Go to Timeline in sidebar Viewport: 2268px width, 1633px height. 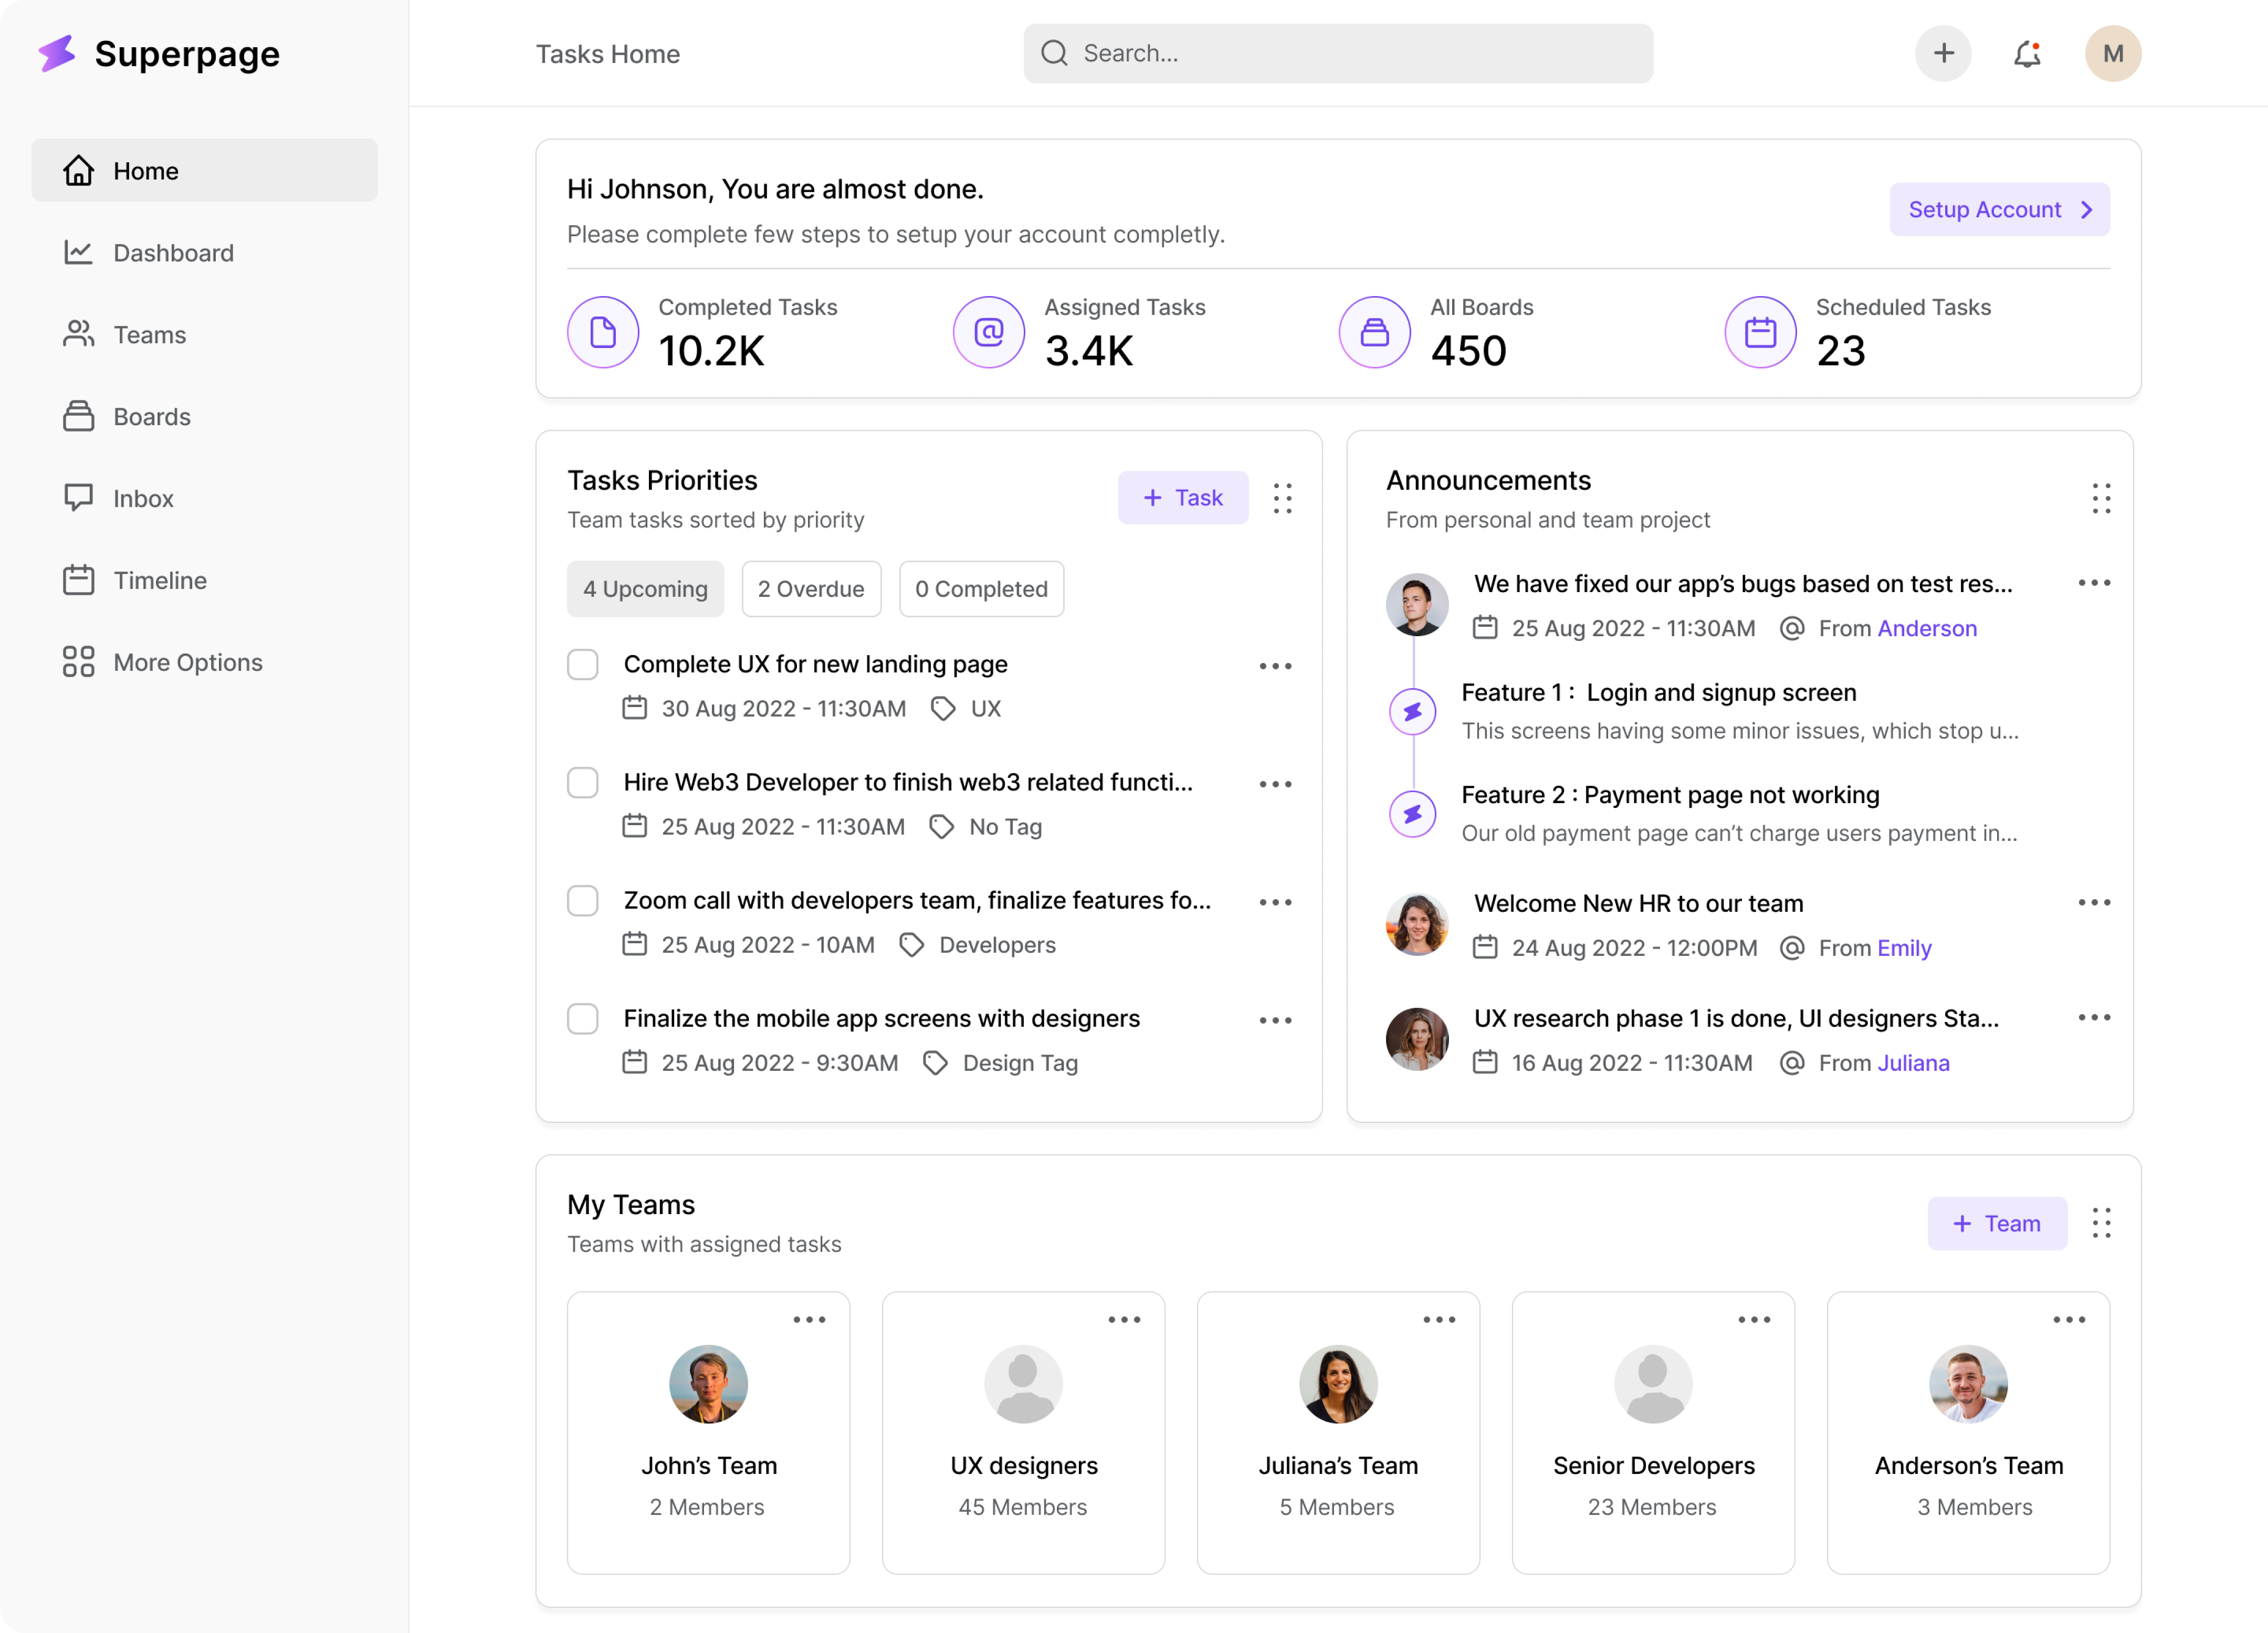160,580
